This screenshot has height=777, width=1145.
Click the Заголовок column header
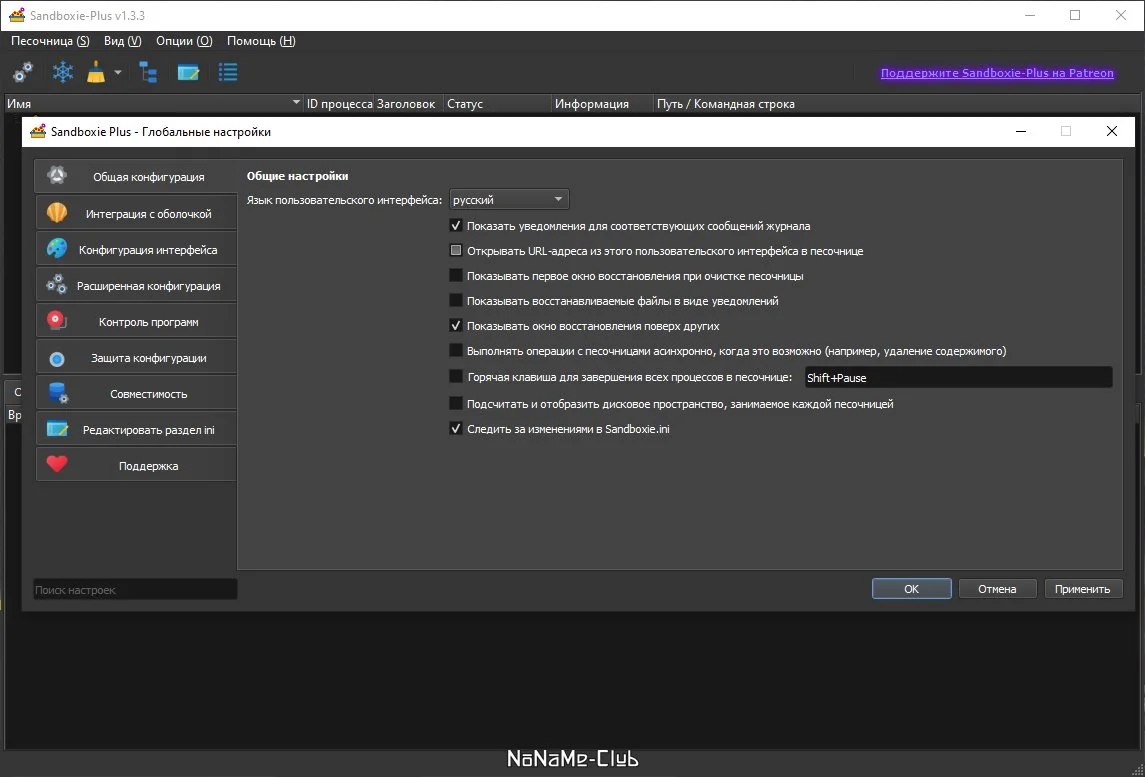click(x=406, y=104)
